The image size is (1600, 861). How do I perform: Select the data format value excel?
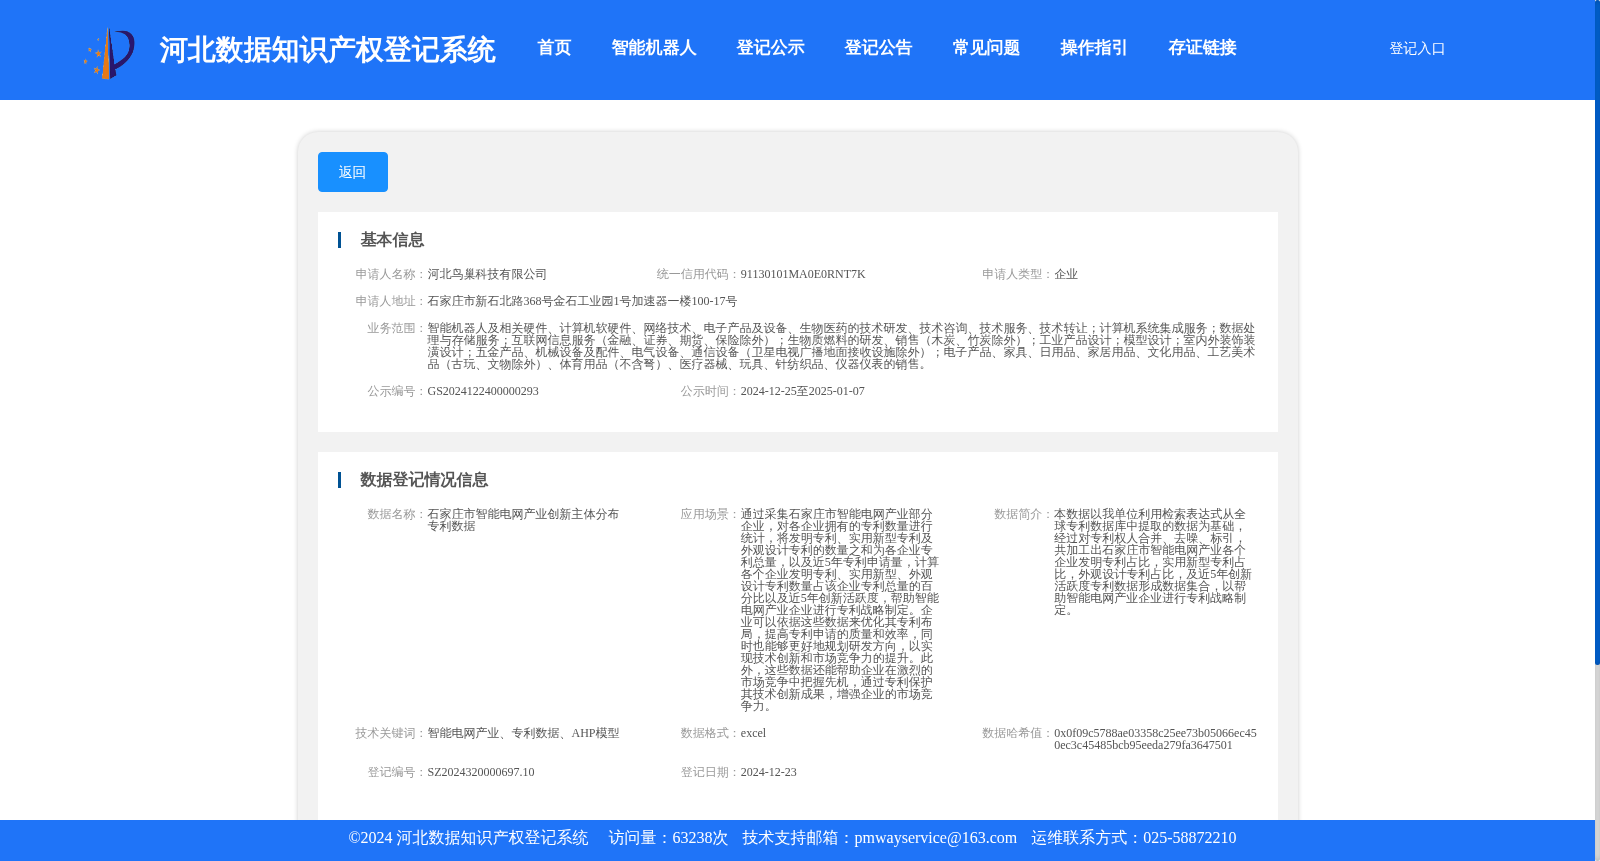tap(753, 733)
